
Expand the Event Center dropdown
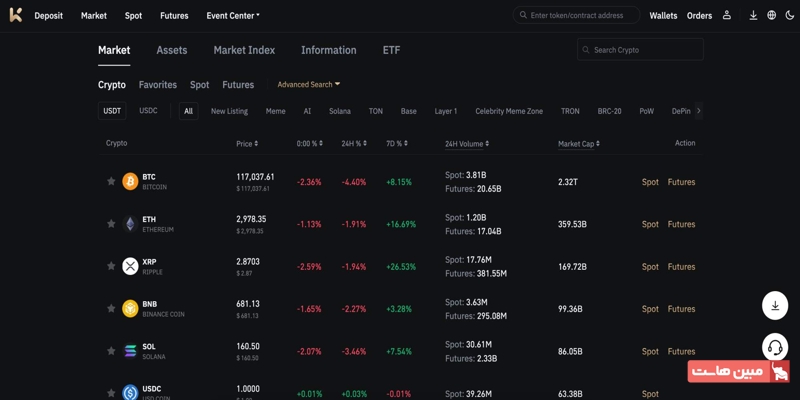(x=233, y=16)
